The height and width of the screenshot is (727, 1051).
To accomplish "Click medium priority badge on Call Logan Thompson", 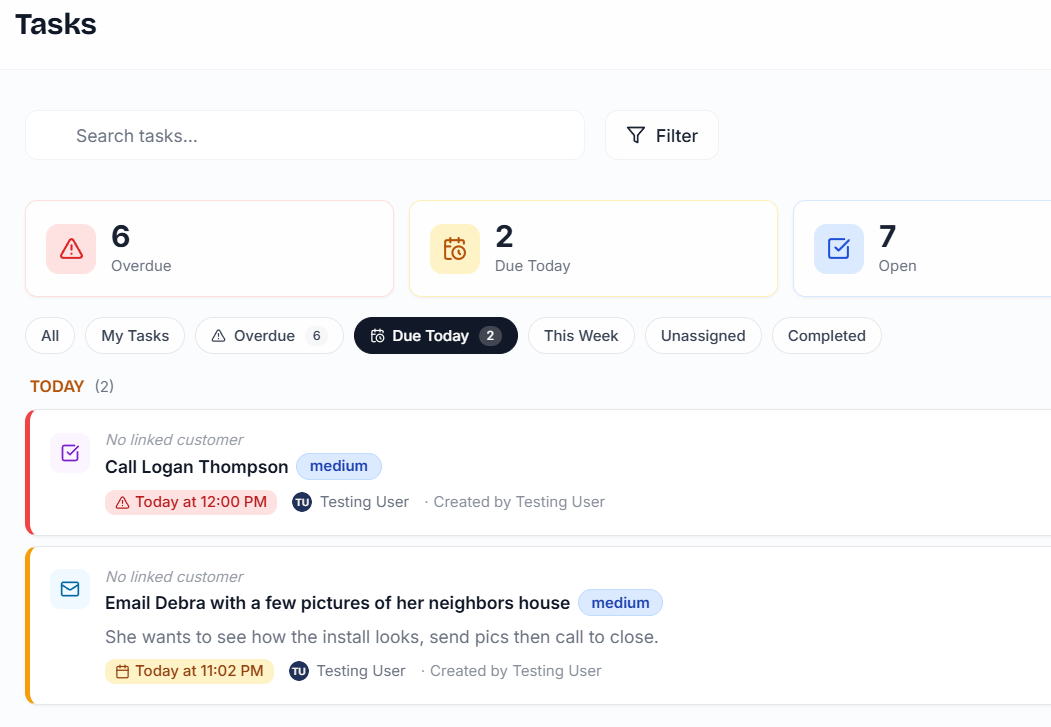I will pos(338,466).
